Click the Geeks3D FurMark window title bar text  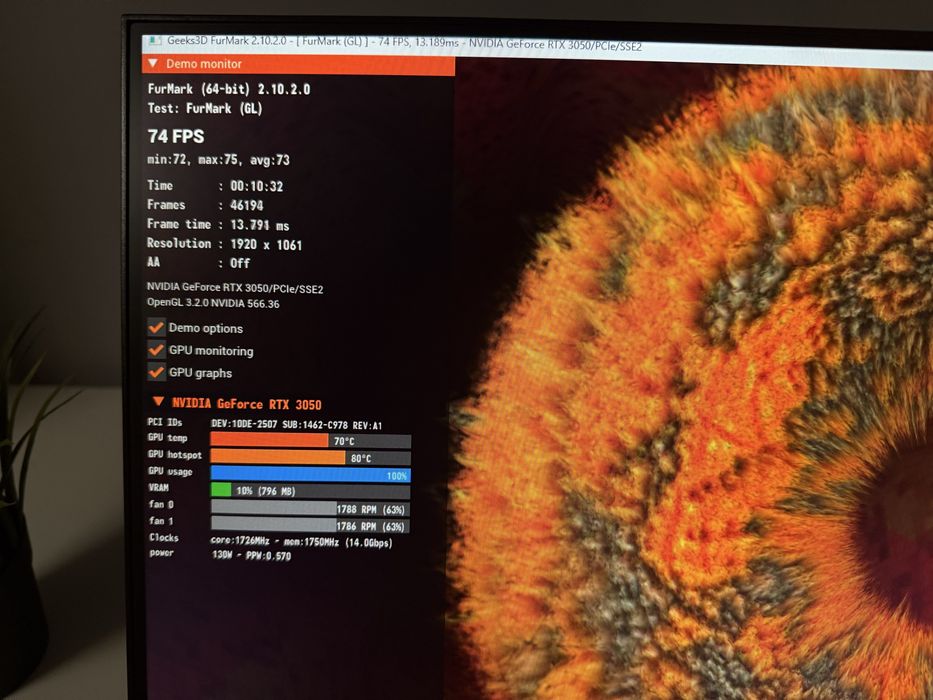(404, 43)
